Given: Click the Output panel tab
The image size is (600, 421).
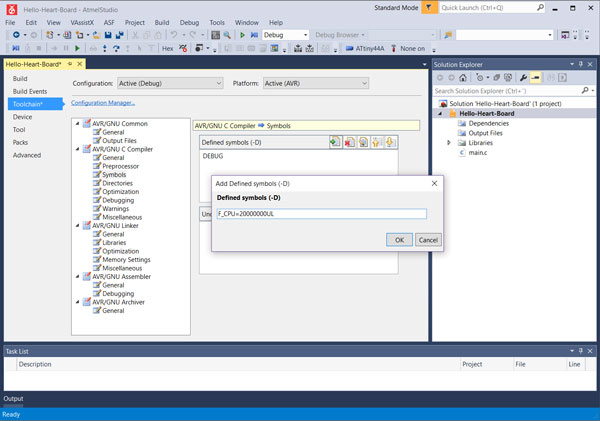Looking at the screenshot, I should pyautogui.click(x=13, y=398).
